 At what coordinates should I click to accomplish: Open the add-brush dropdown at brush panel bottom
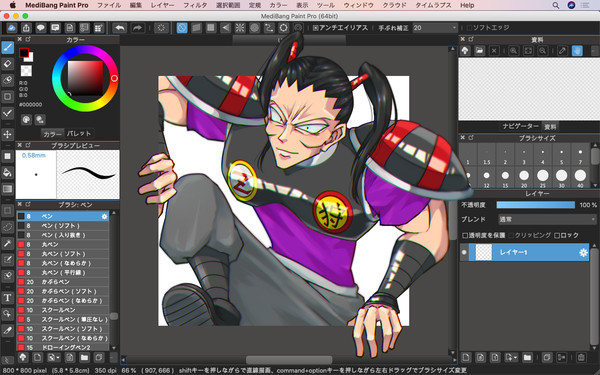(x=53, y=357)
